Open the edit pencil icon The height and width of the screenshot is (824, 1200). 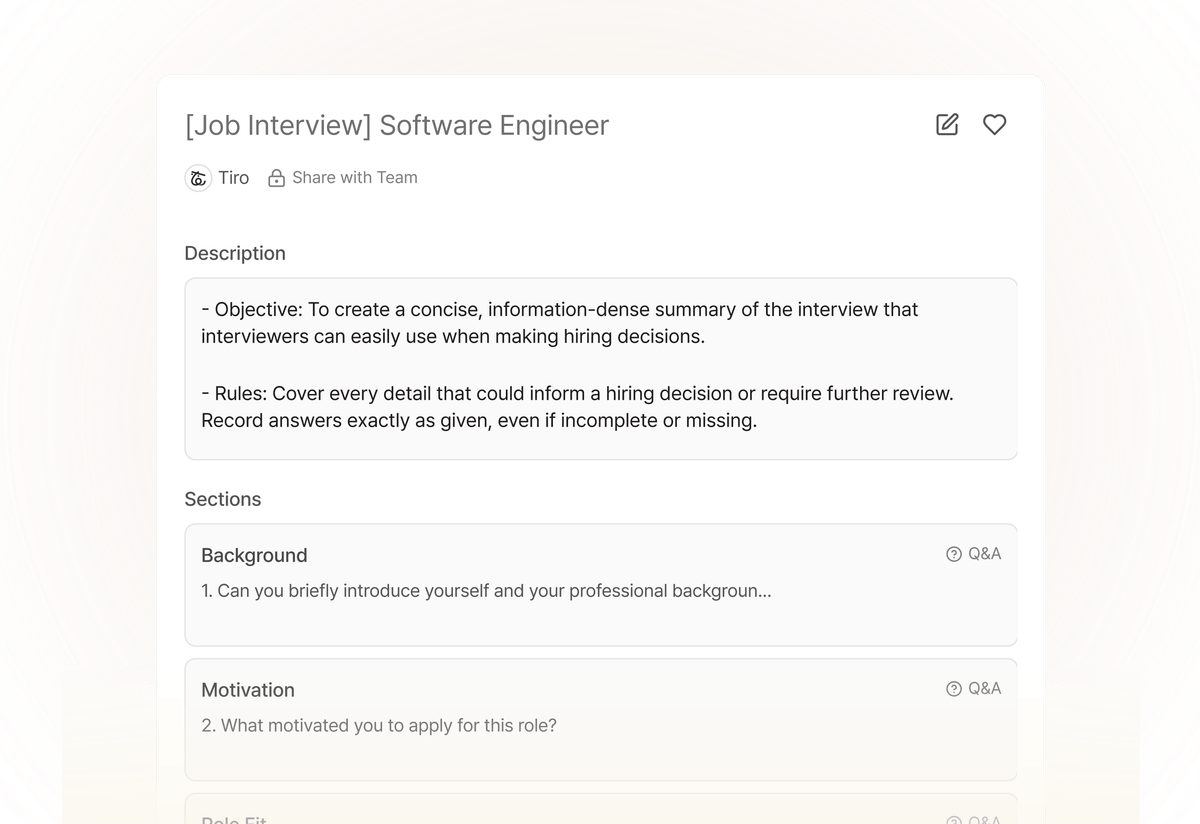point(946,124)
